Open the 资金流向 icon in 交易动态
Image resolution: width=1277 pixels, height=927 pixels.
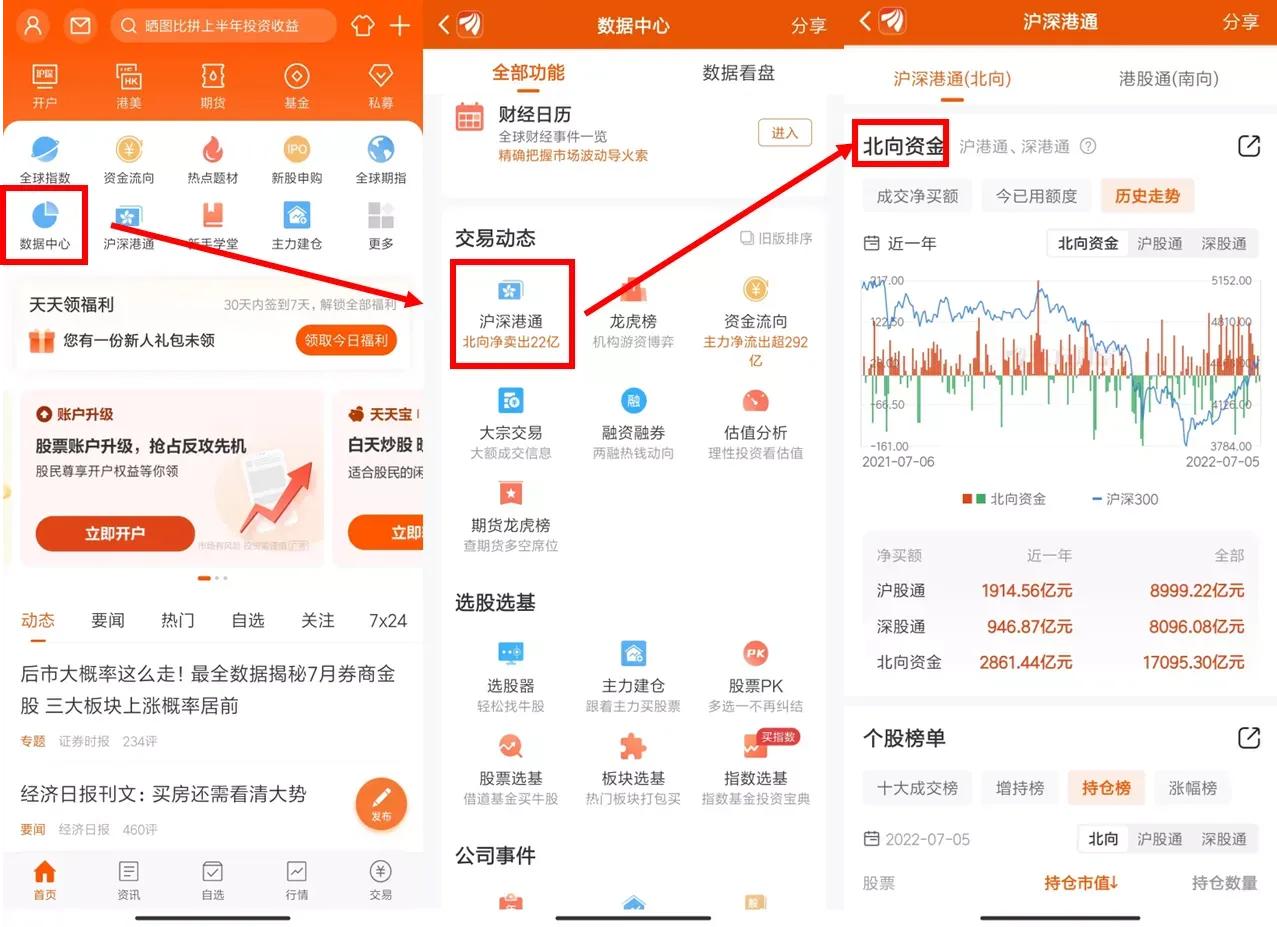(x=755, y=310)
